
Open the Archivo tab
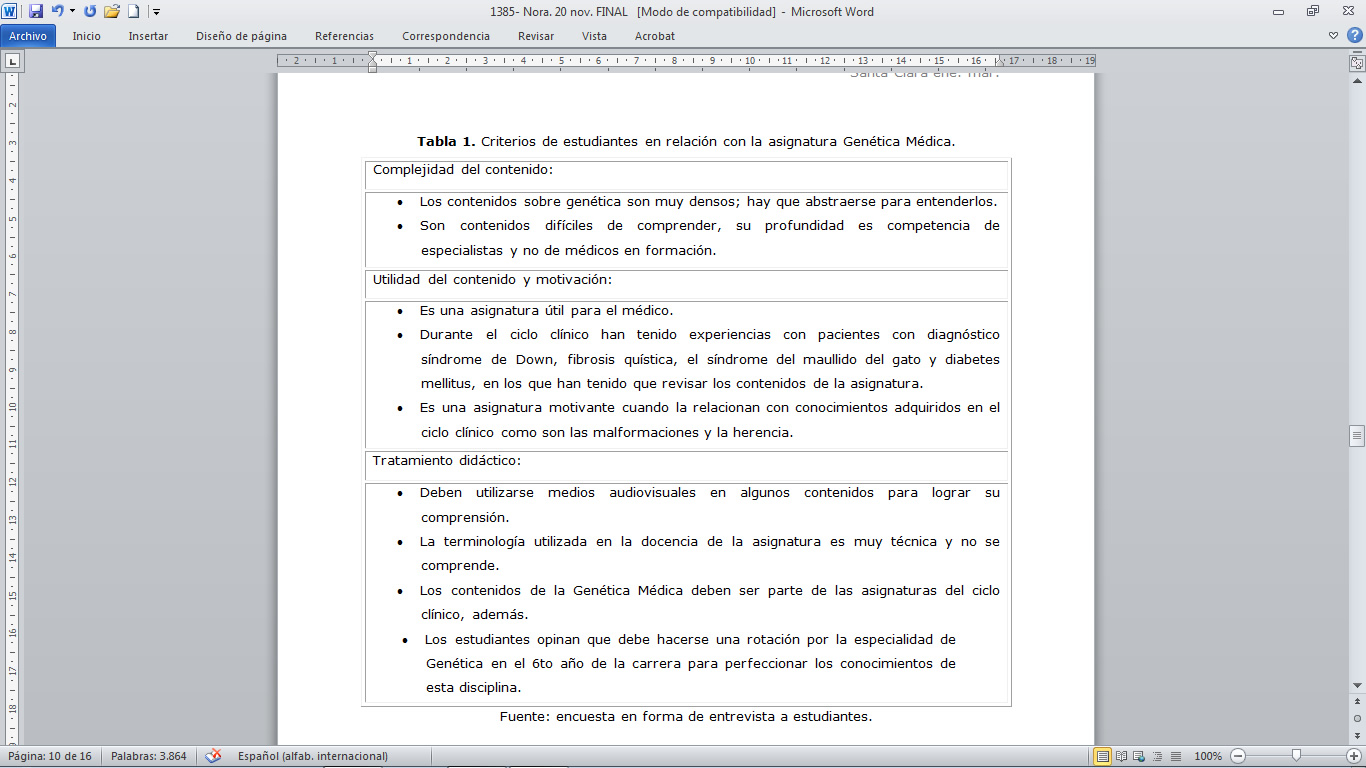point(28,36)
